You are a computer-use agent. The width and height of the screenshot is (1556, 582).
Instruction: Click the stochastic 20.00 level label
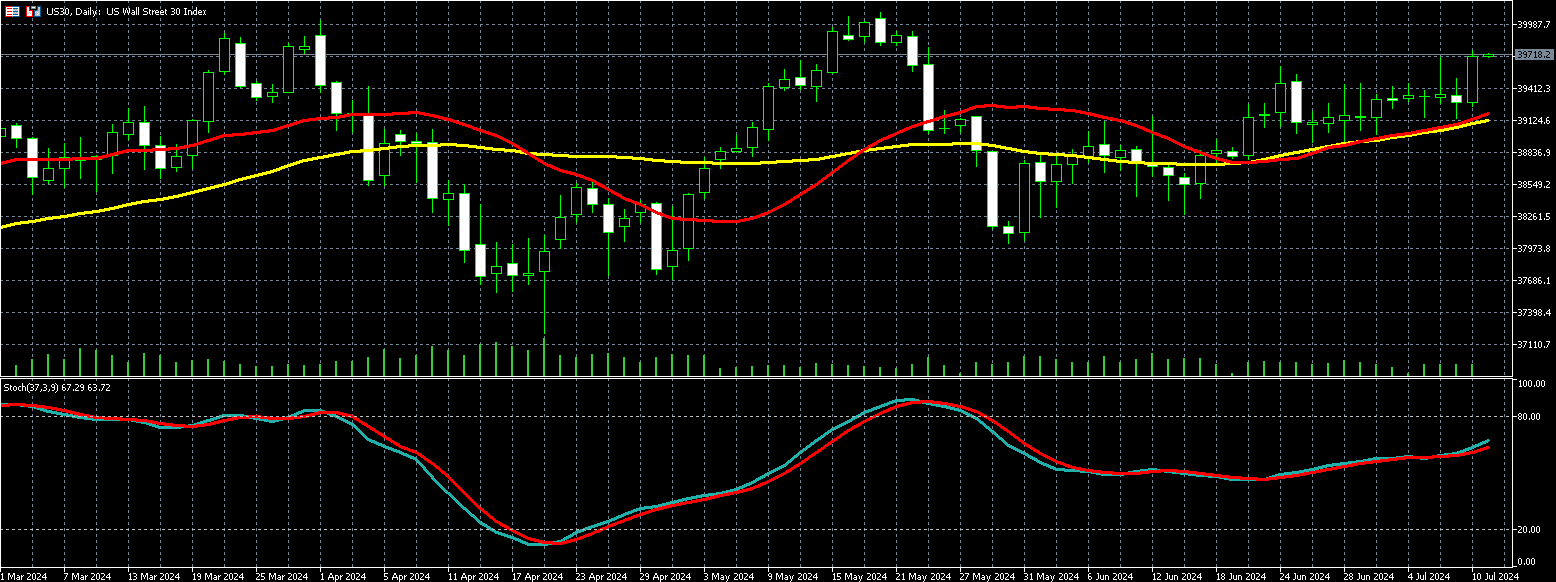[x=1528, y=530]
